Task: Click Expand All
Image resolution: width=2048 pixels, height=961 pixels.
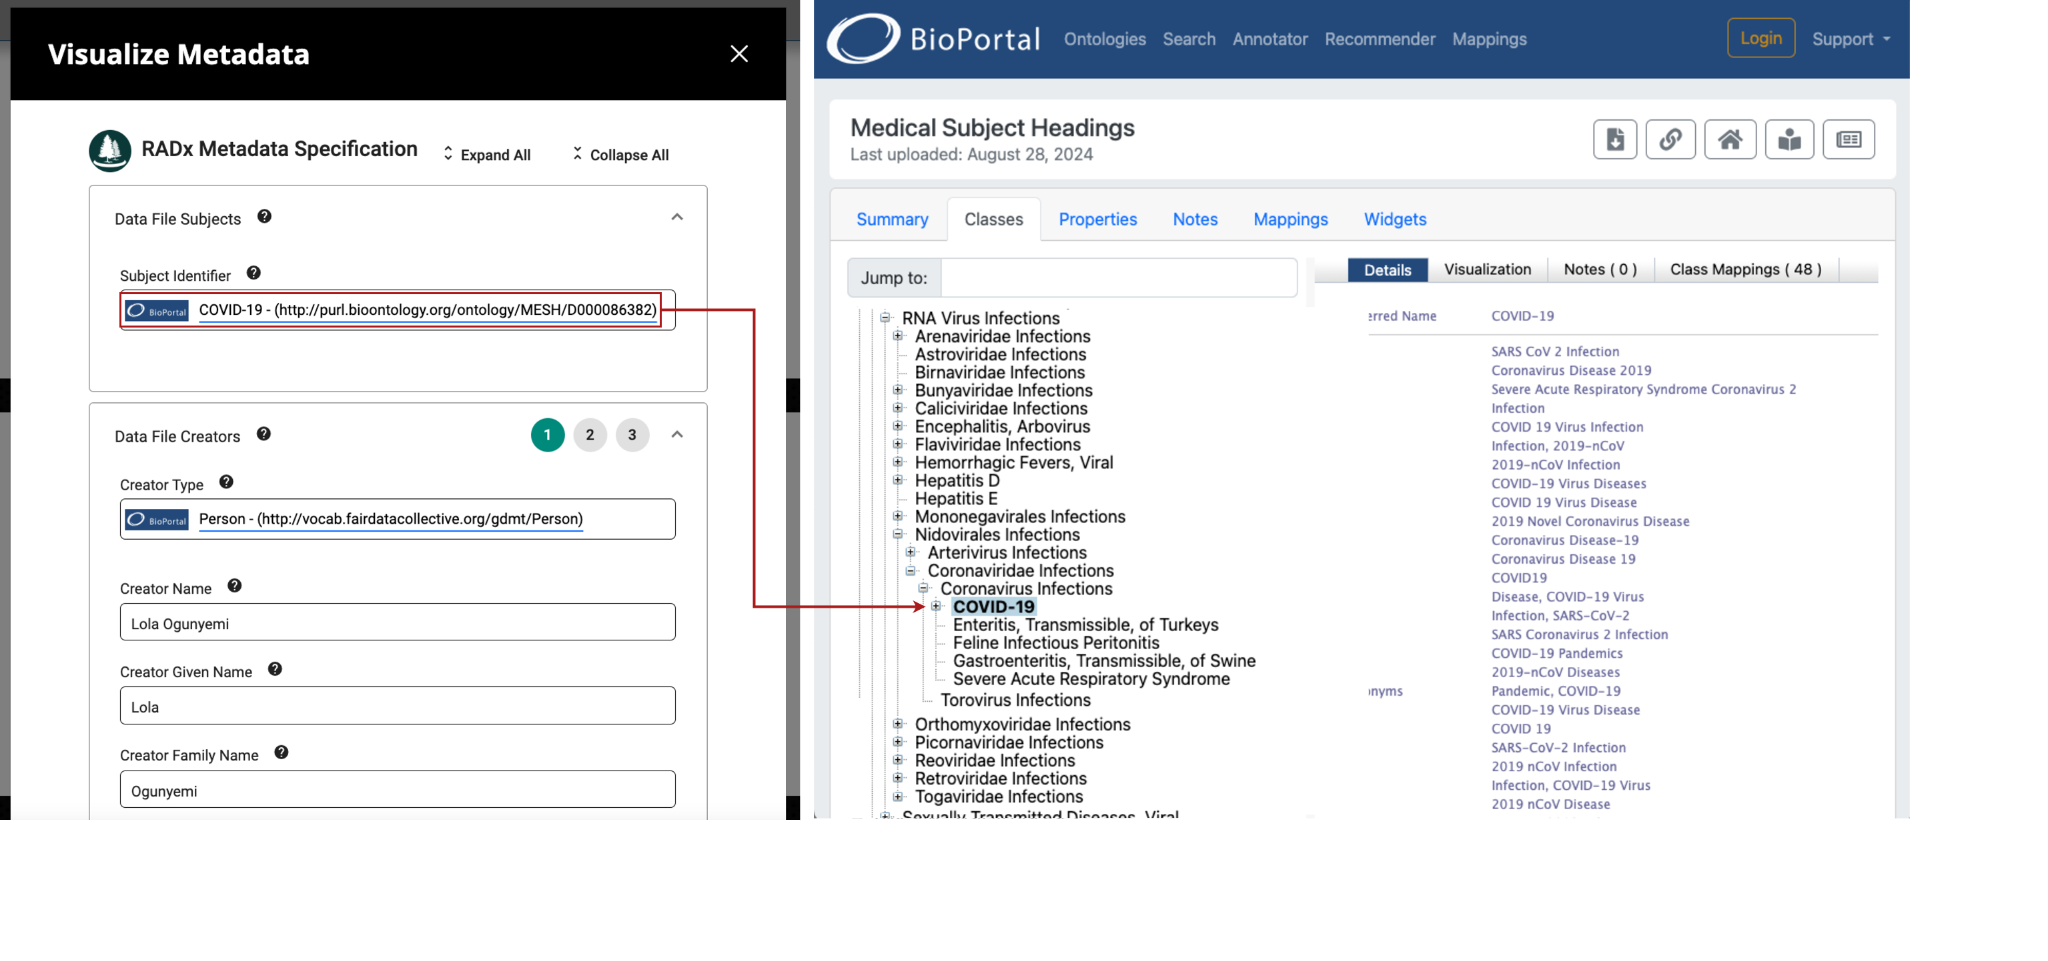Action: pyautogui.click(x=486, y=155)
